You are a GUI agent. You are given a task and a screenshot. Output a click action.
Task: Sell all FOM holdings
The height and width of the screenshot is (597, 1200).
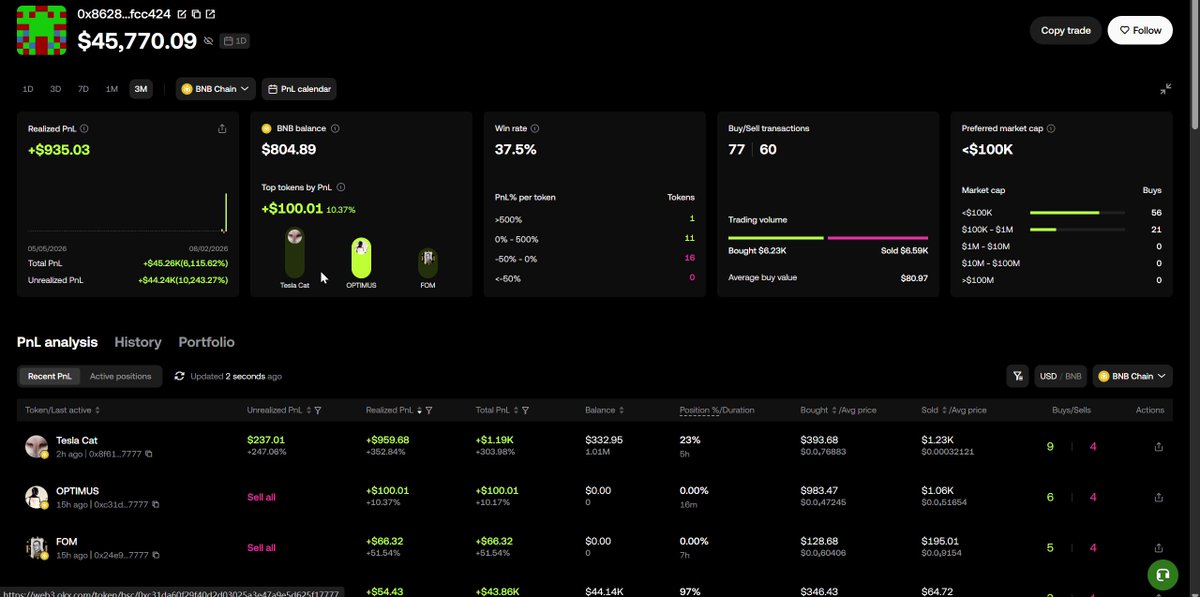coord(262,548)
